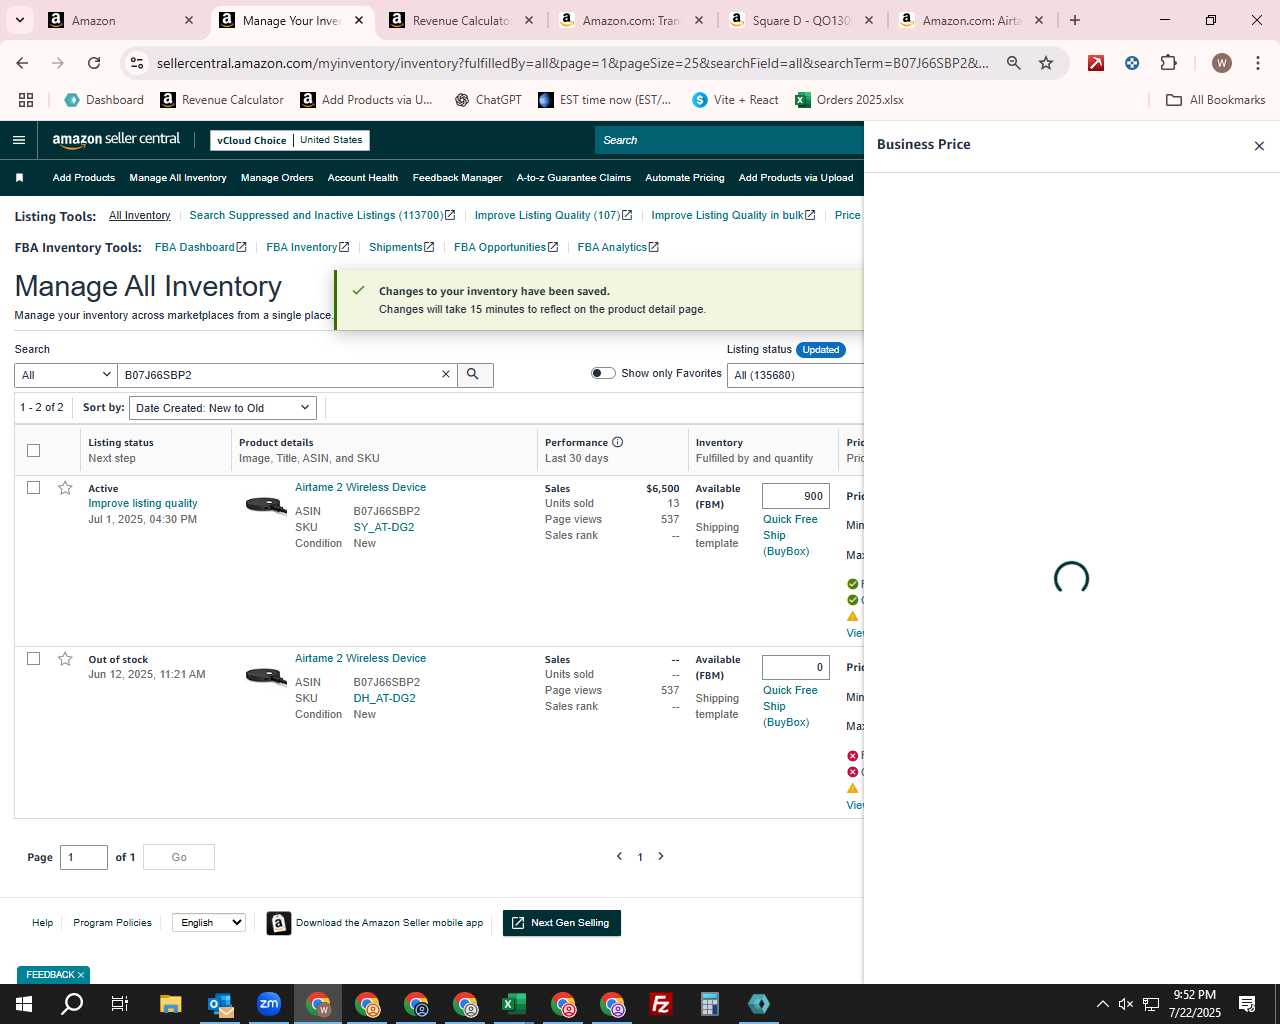Open Improve Listing Quality (107) link
The height and width of the screenshot is (1024, 1280).
click(553, 215)
